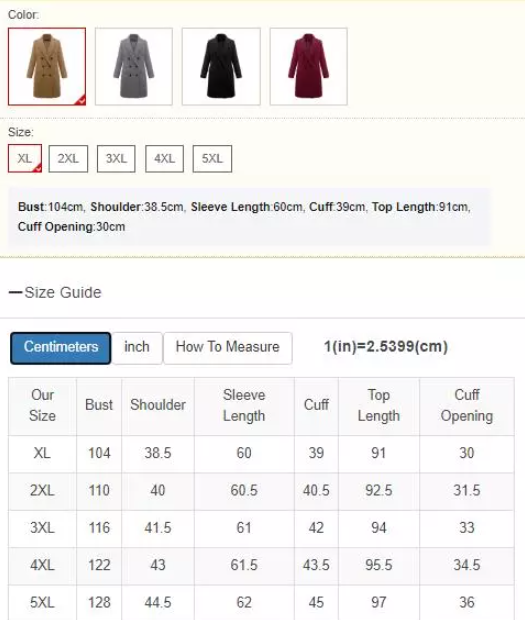This screenshot has height=620, width=525.
Task: Open the How To Measure tab
Action: (x=228, y=348)
